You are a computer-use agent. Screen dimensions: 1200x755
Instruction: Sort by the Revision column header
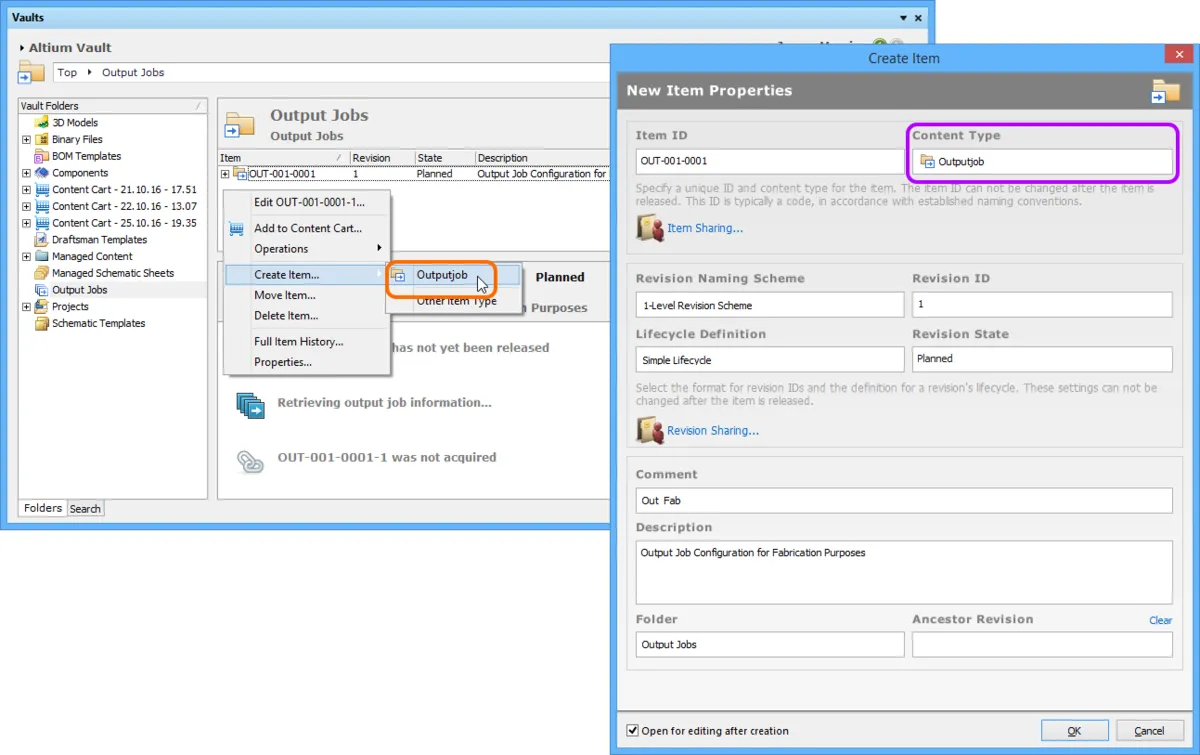(382, 158)
